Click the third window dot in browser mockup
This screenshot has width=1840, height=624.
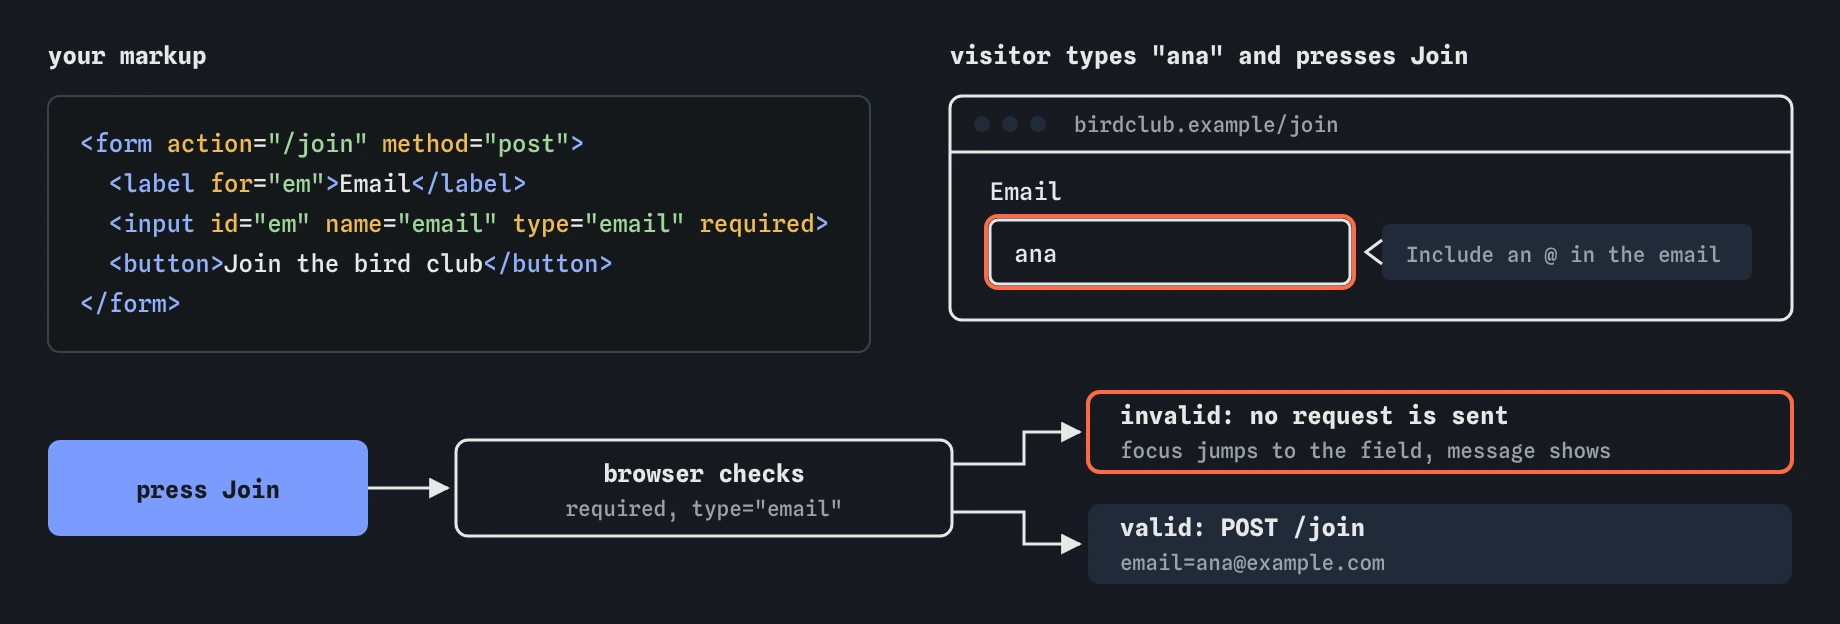1038,124
